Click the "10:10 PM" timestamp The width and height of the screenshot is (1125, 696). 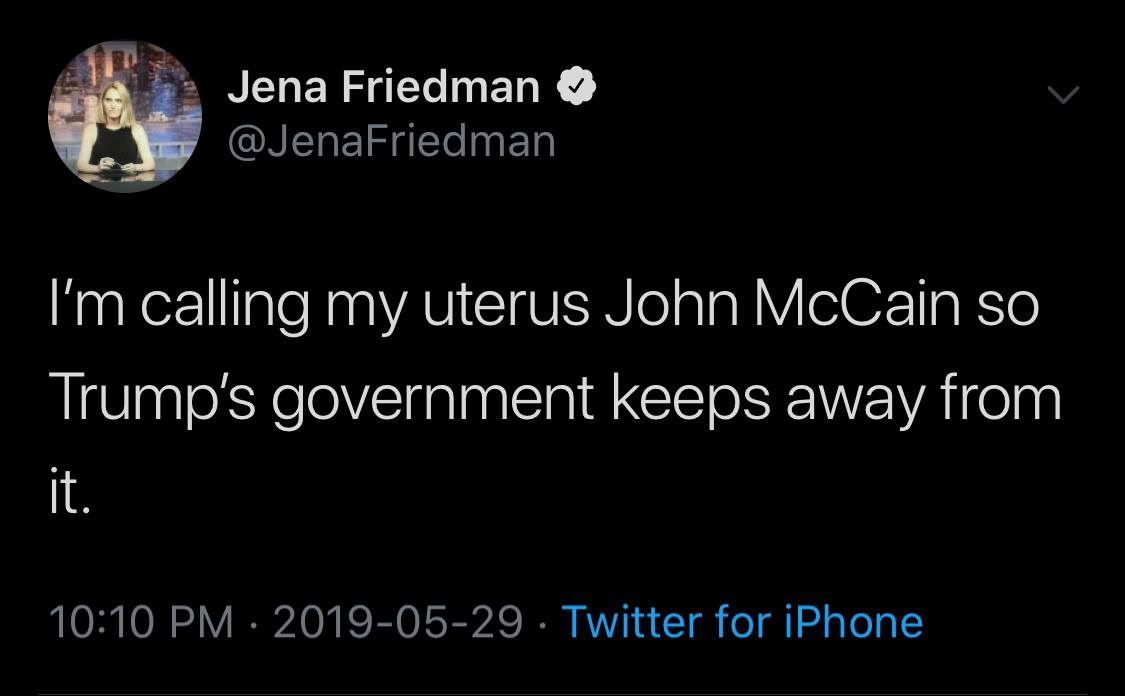point(138,622)
